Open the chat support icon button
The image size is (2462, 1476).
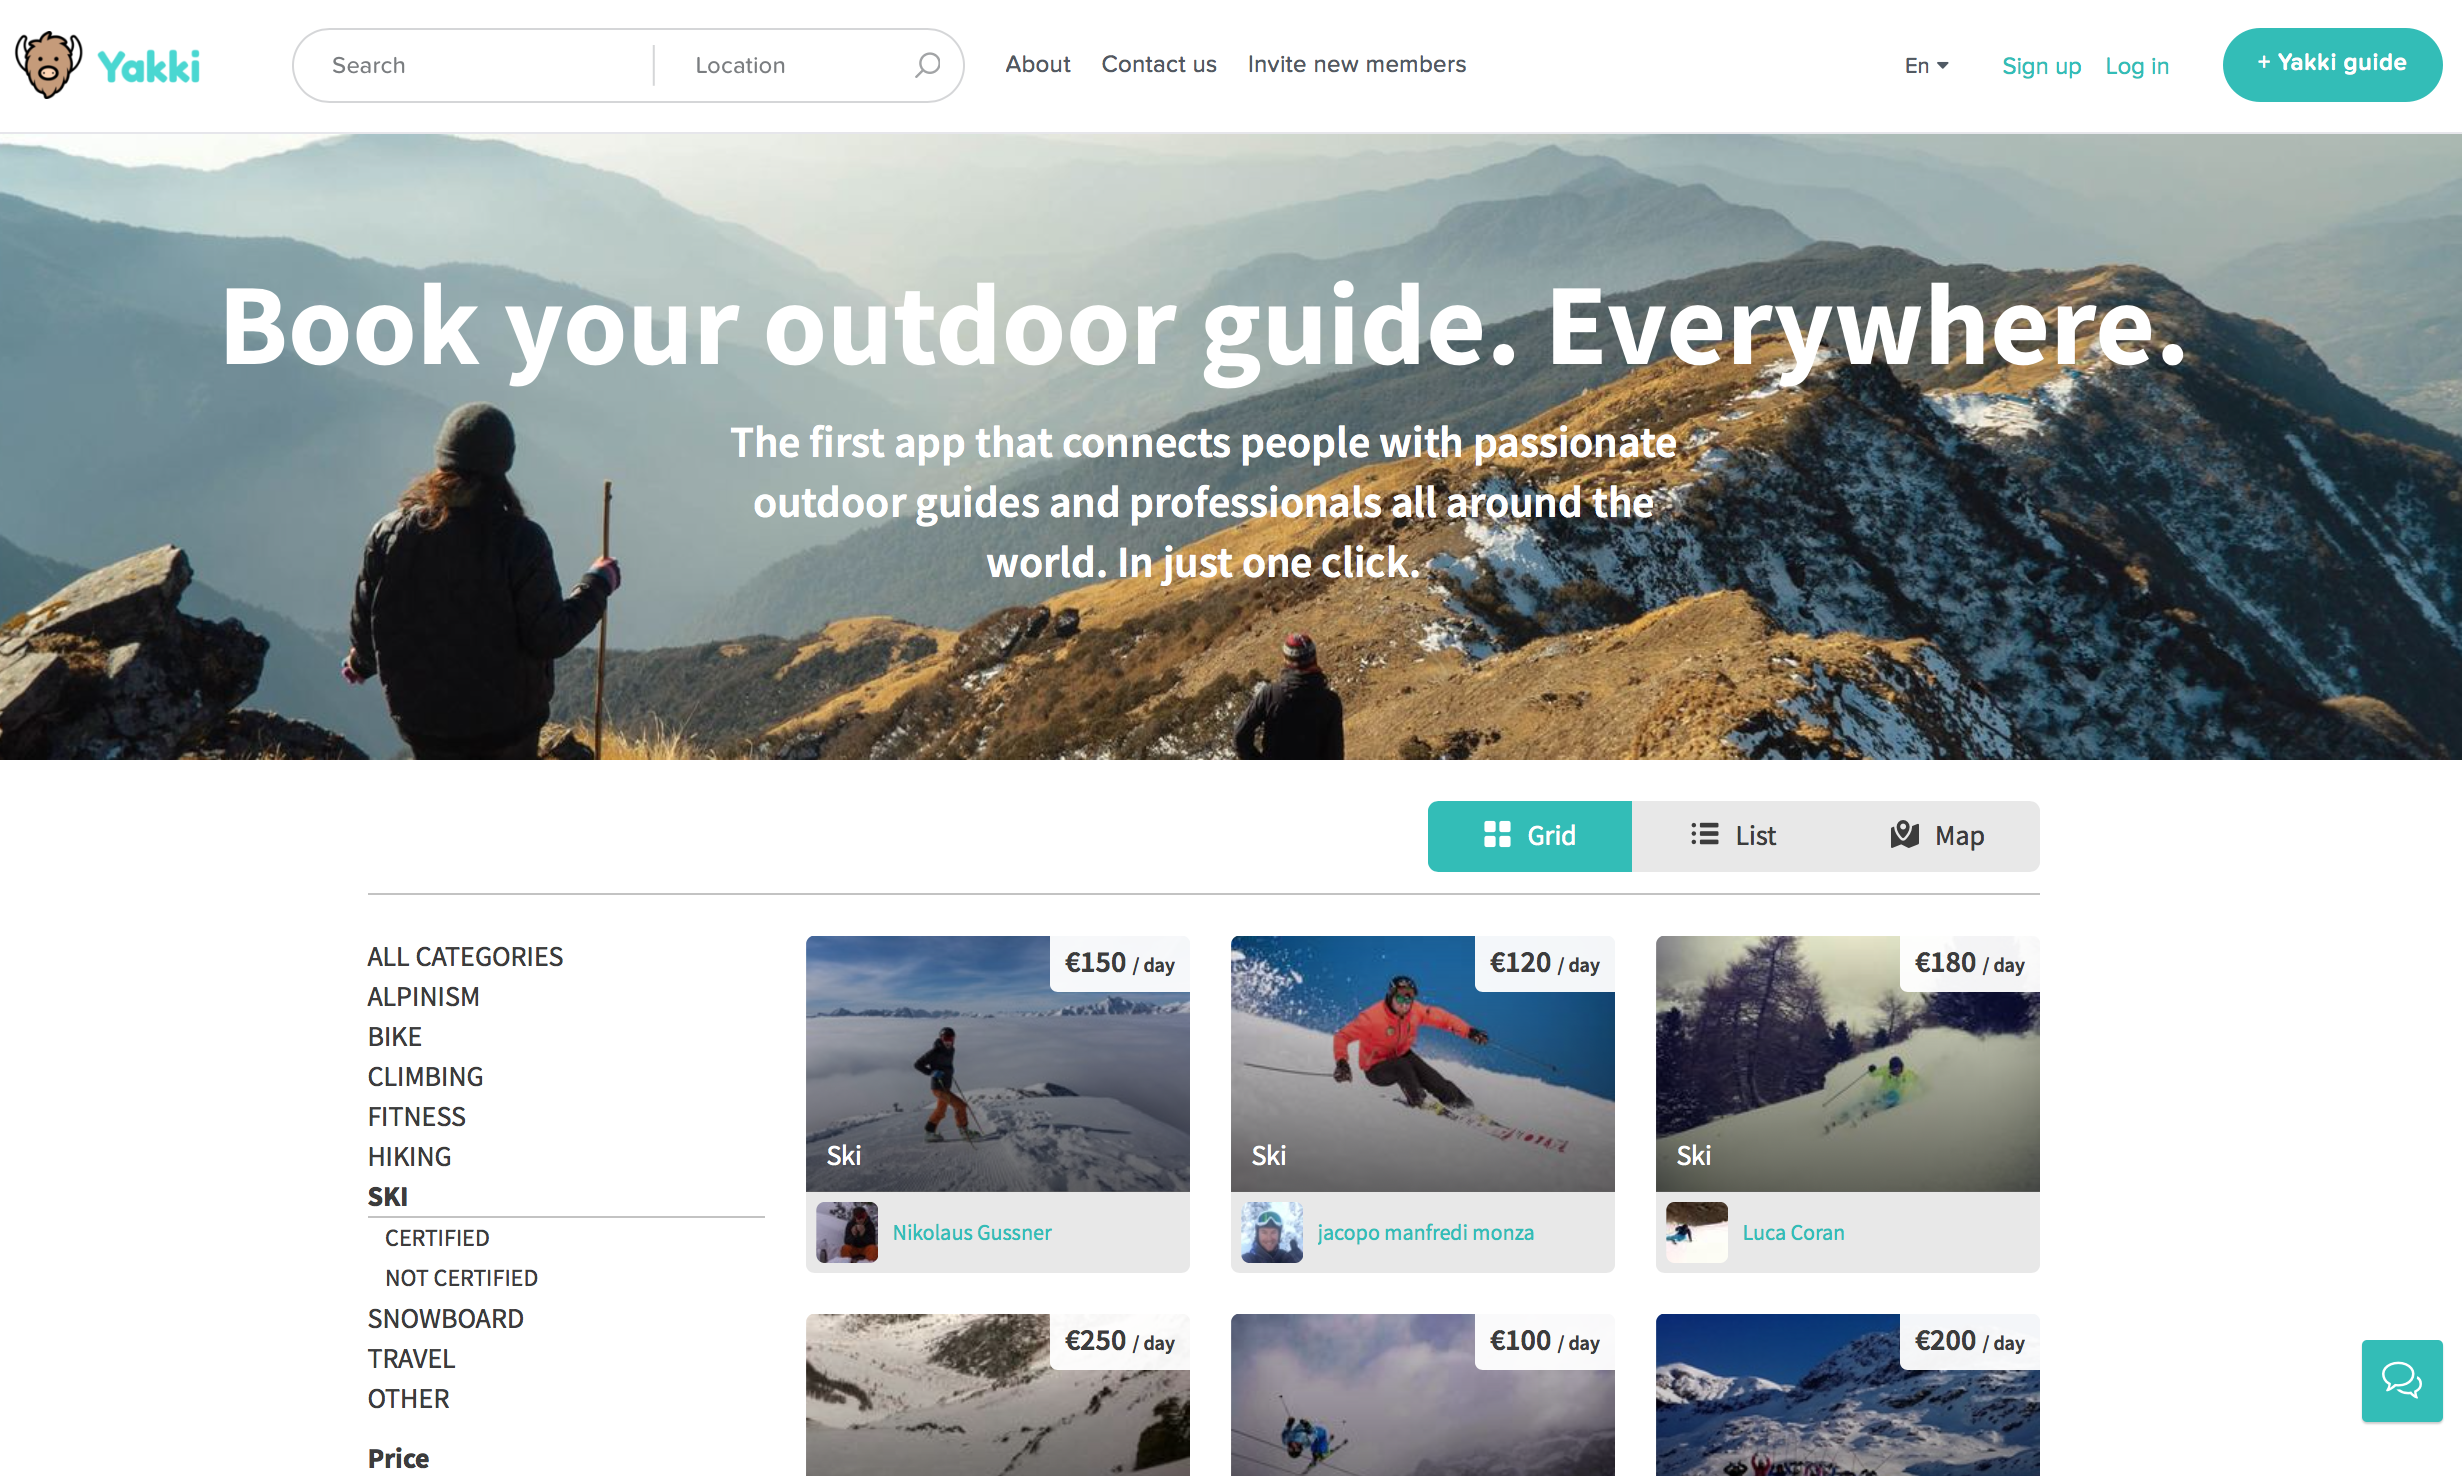click(2401, 1380)
